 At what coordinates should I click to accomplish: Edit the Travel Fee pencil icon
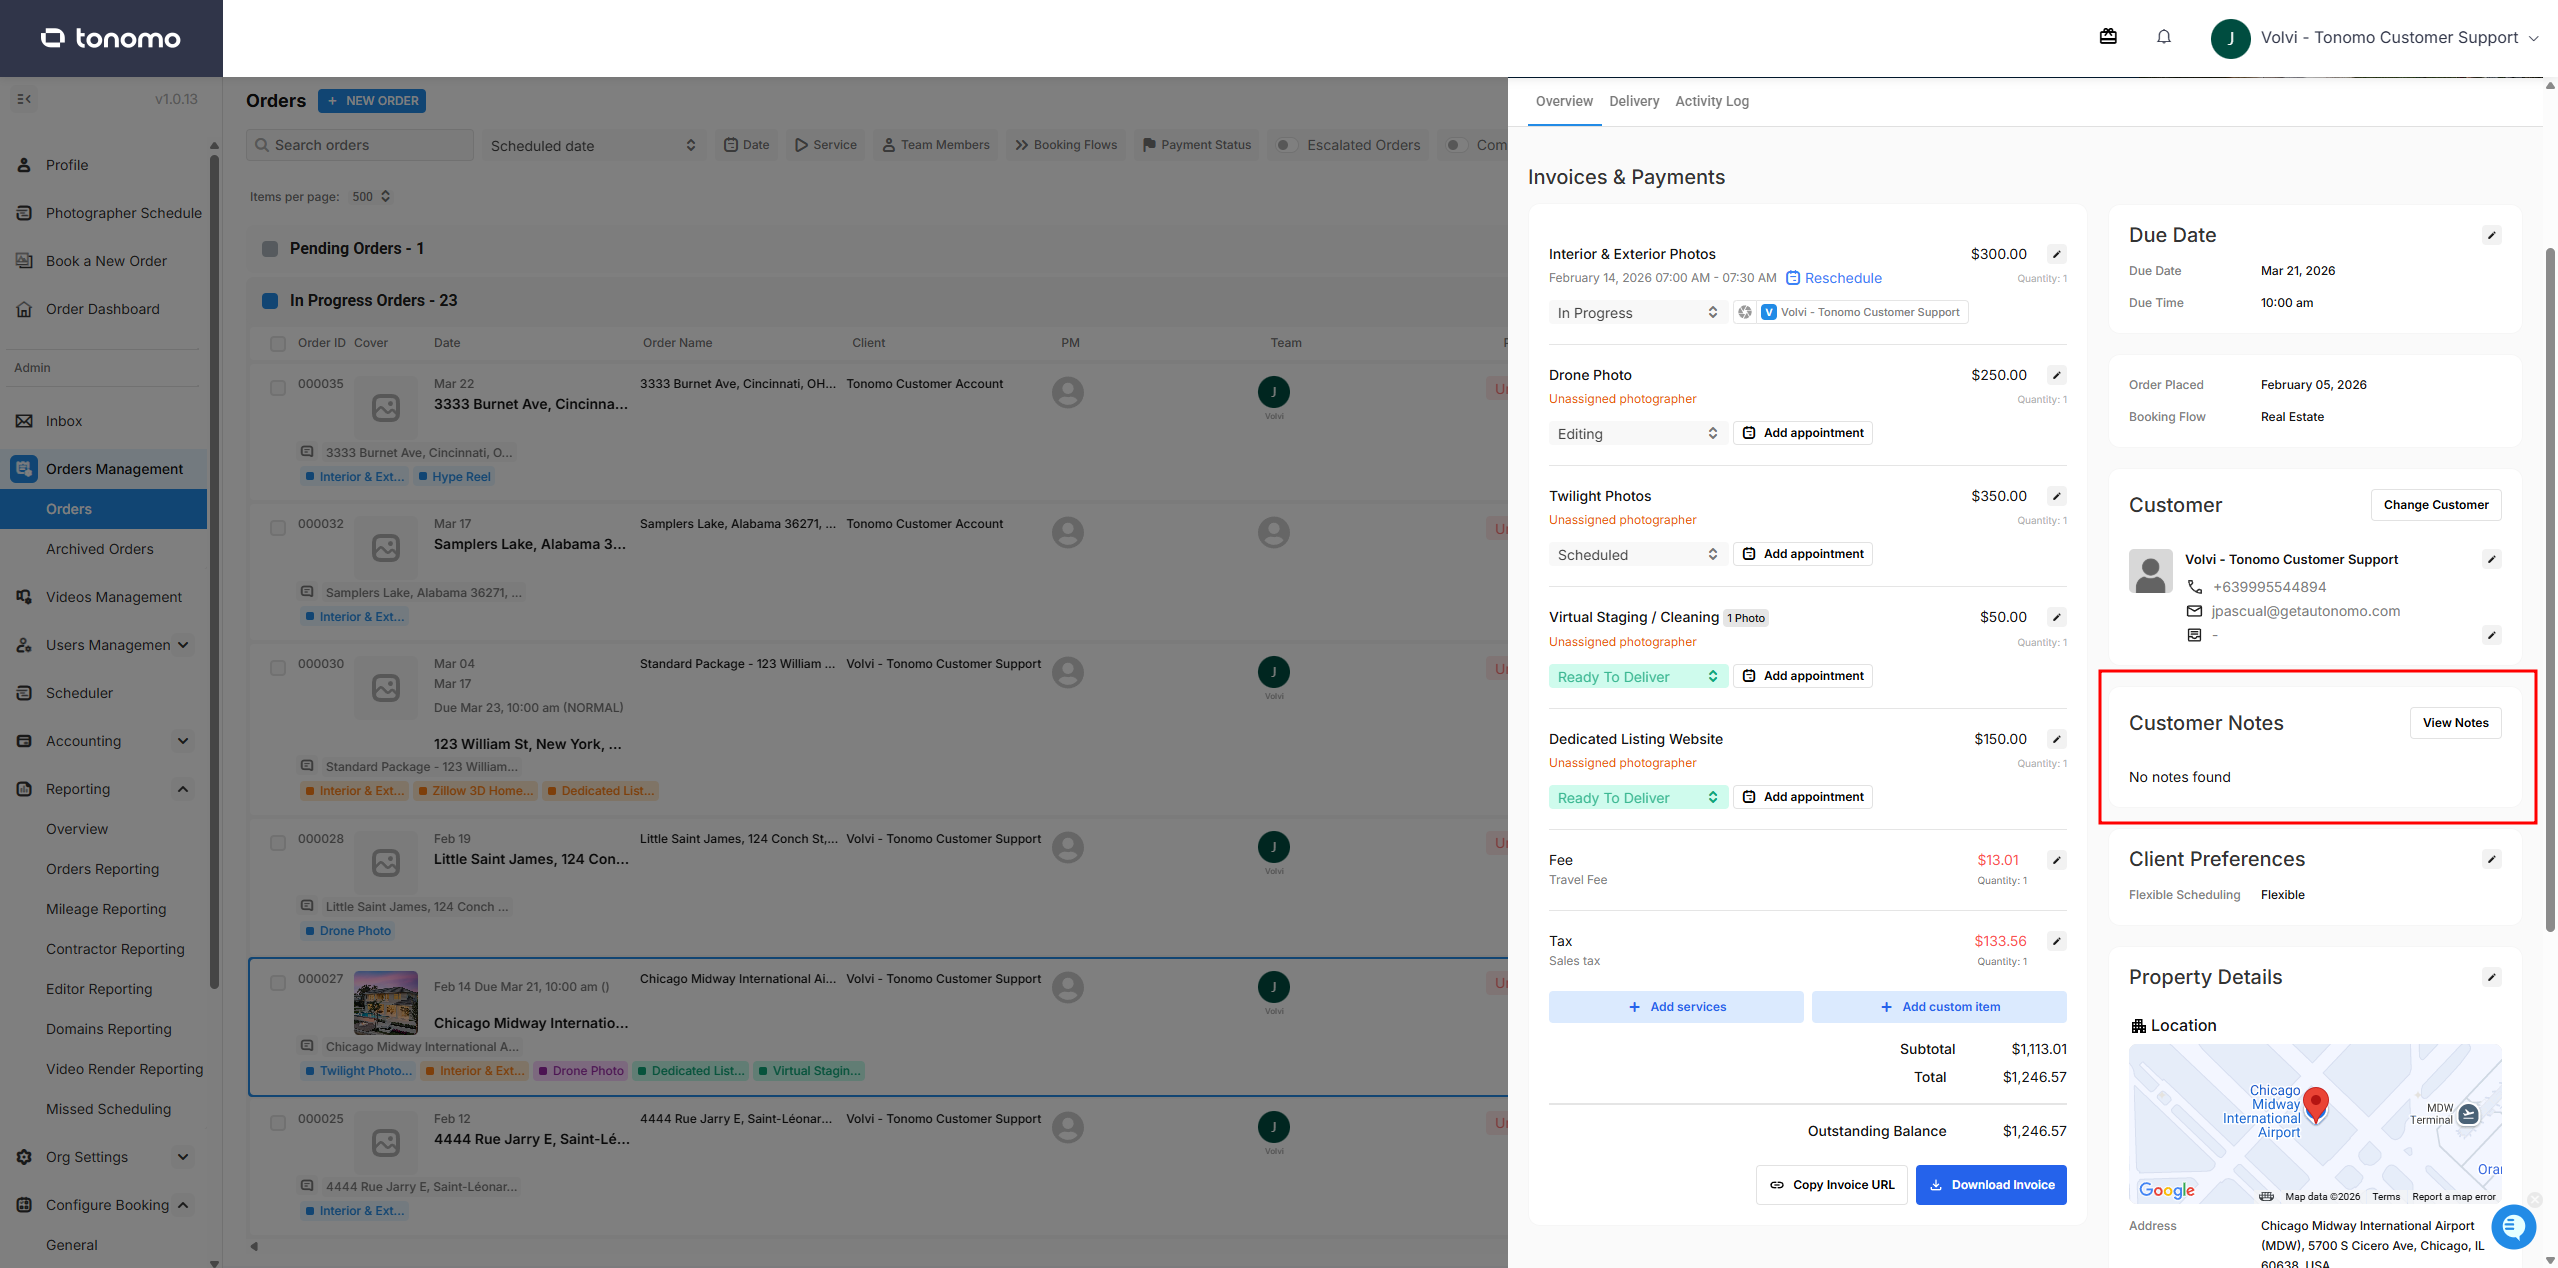2057,860
